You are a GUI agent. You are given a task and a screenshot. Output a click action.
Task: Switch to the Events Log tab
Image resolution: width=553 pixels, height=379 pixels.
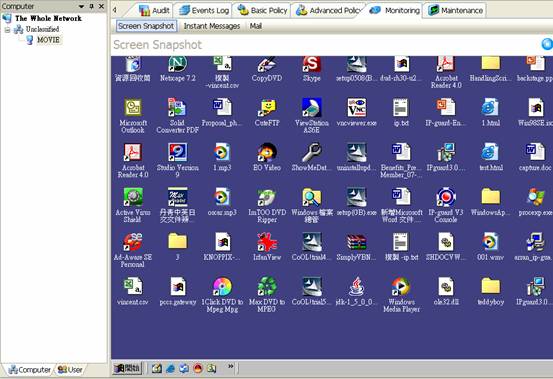(204, 11)
